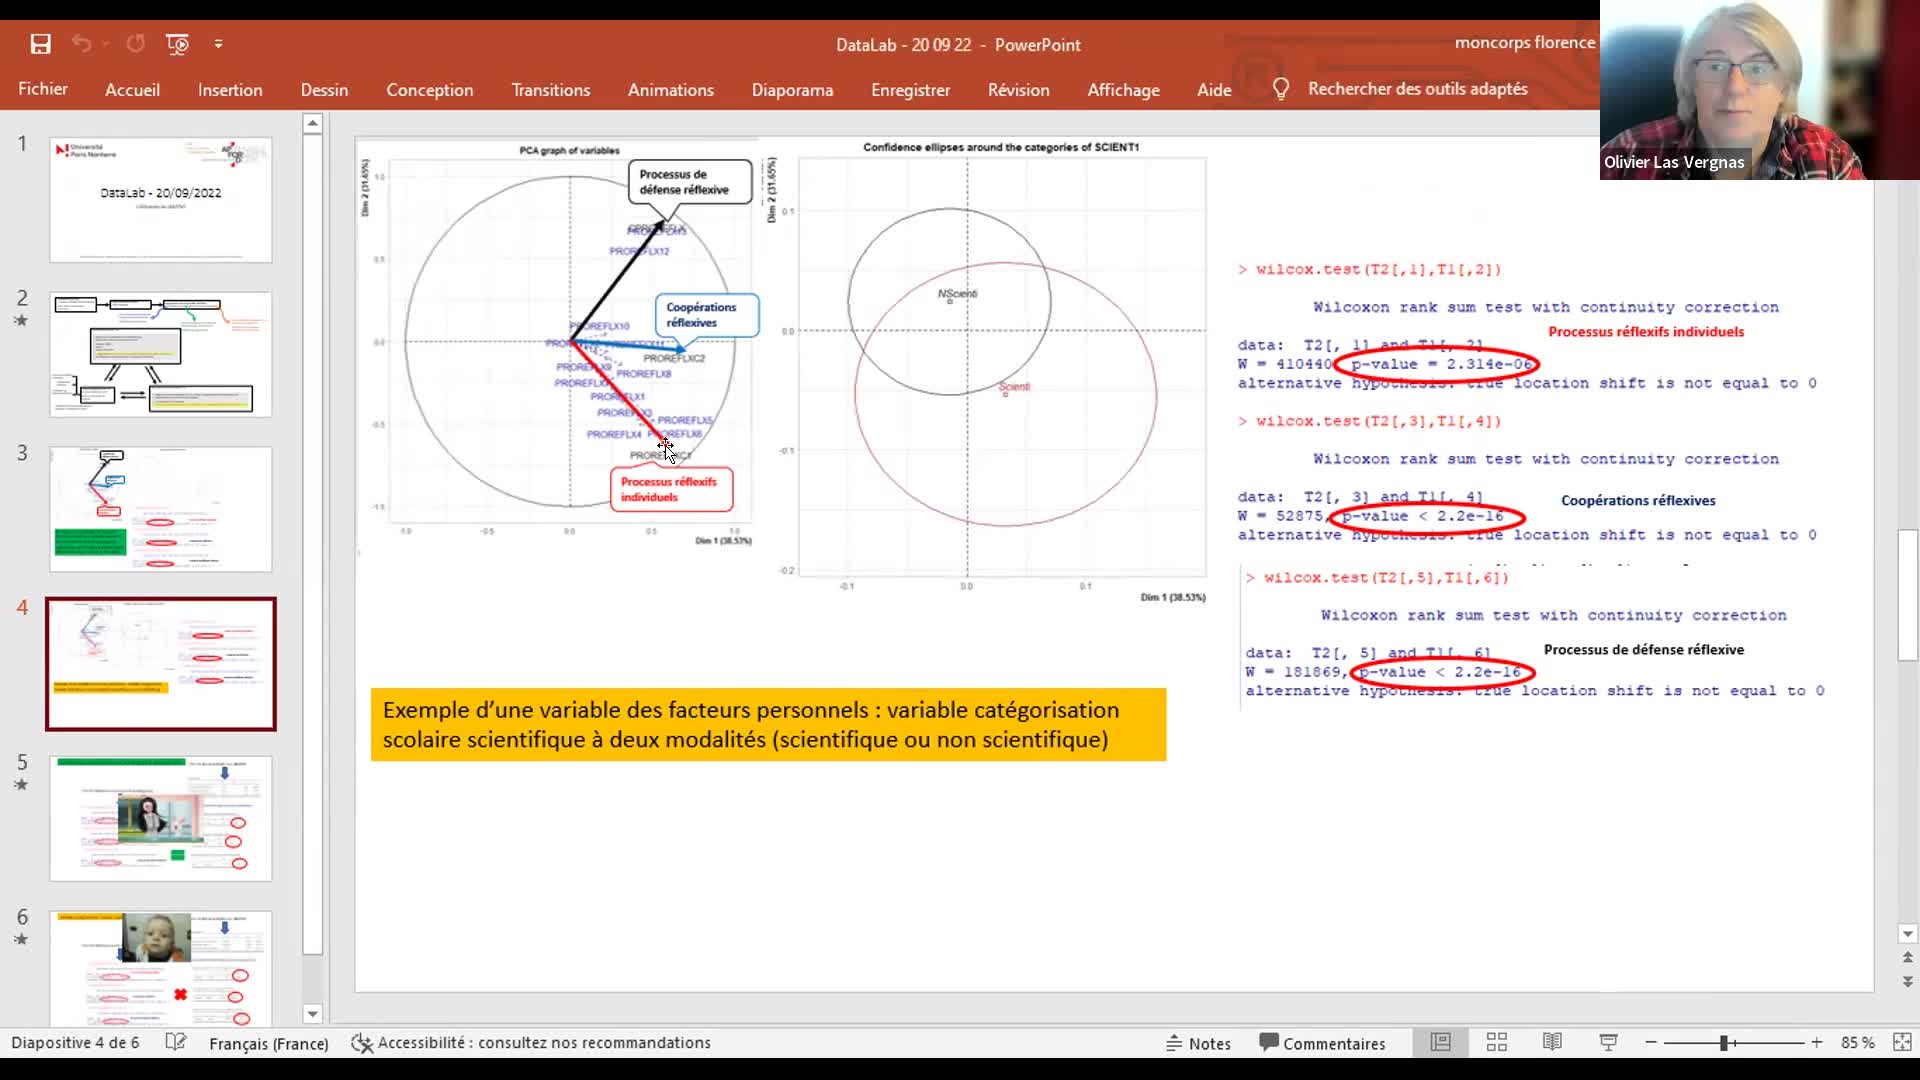Toggle the Commentaires pane
The image size is (1920, 1080).
(x=1322, y=1043)
